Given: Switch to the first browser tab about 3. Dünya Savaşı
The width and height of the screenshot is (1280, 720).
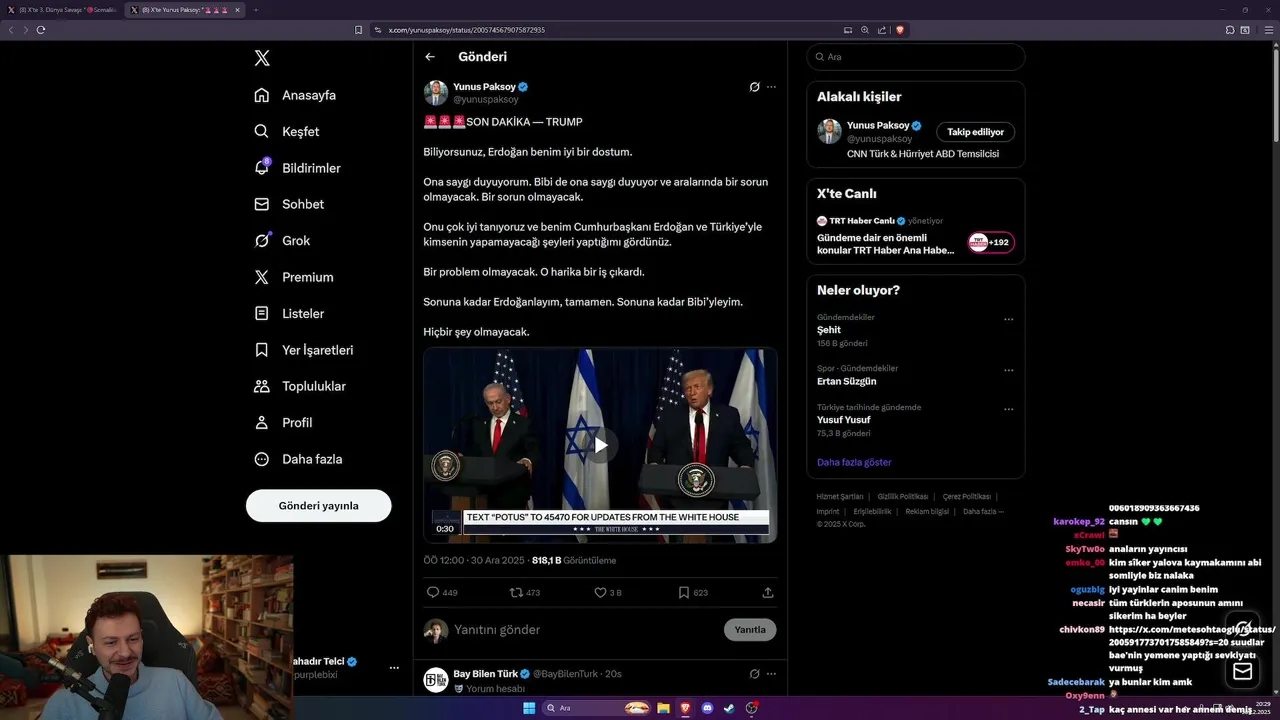Looking at the screenshot, I should click(x=62, y=10).
